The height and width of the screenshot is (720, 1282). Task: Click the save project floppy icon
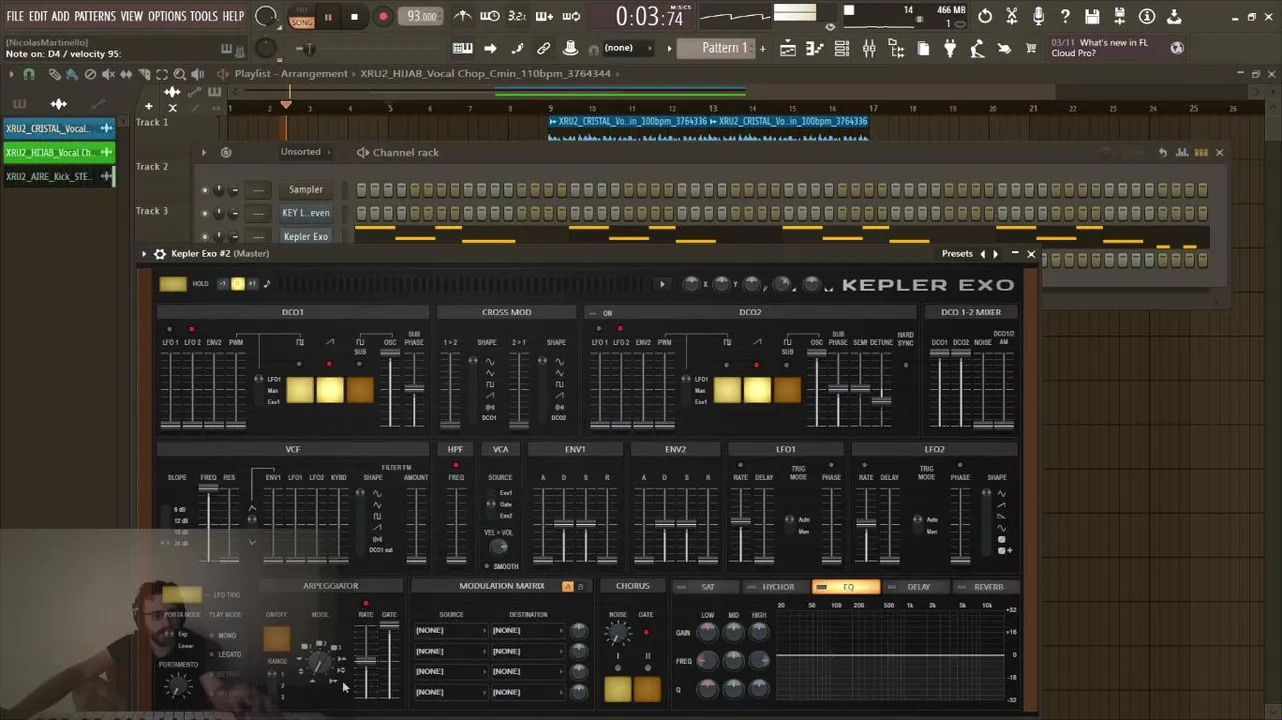1092,17
